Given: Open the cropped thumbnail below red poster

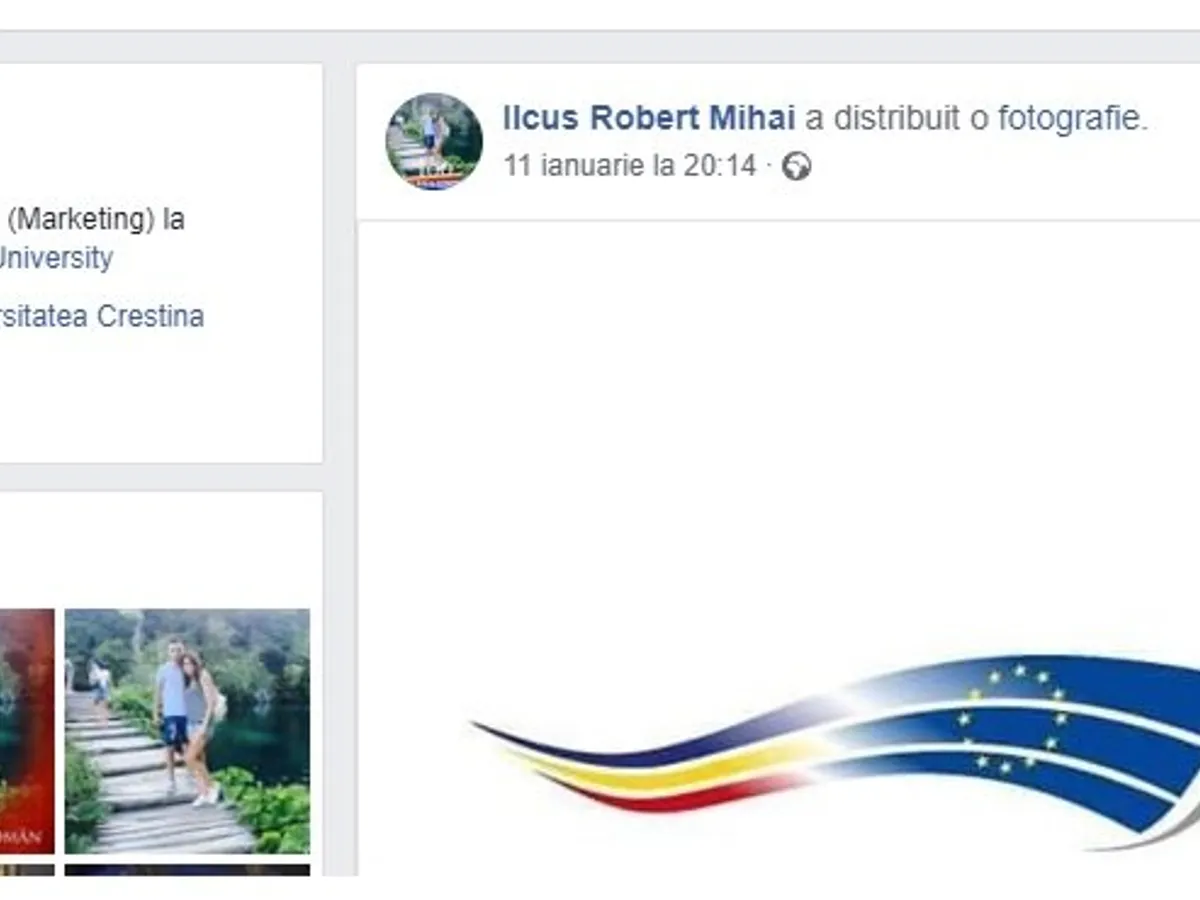Looking at the screenshot, I should (x=27, y=870).
